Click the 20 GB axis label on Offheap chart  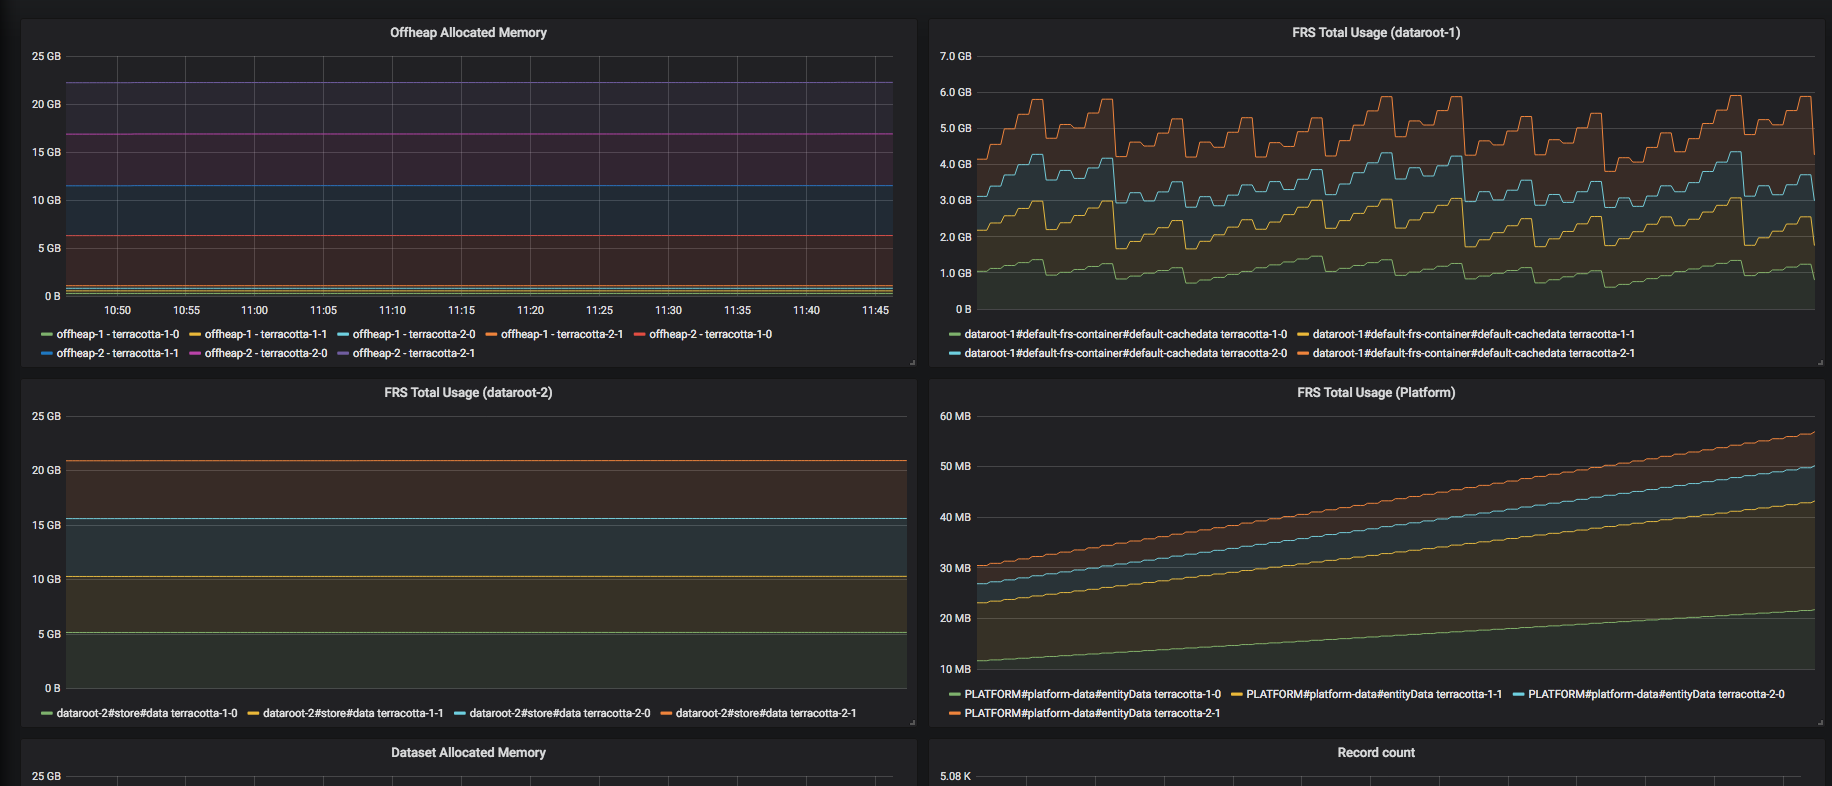46,104
